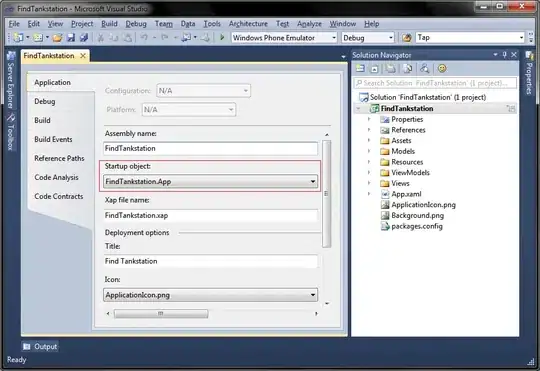This screenshot has width=540, height=371.
Task: Open the Windows Phone Emulator target dropdown
Action: (284, 38)
